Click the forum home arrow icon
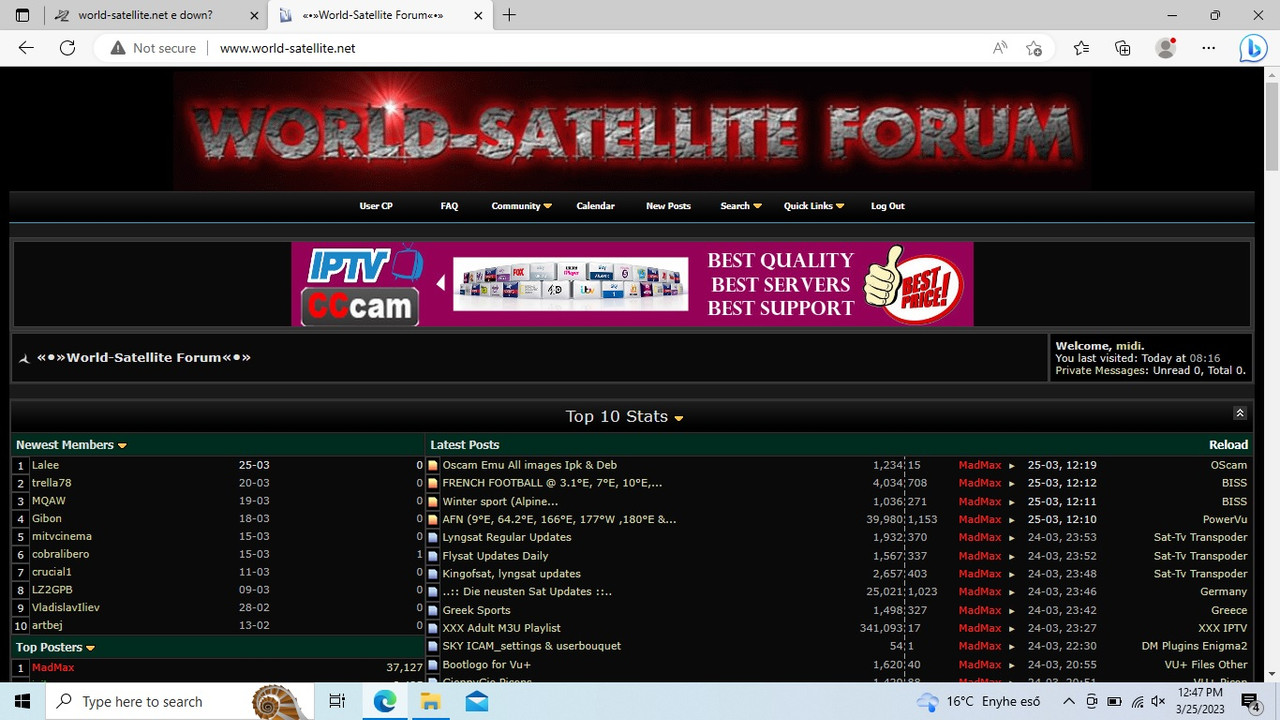This screenshot has width=1280, height=720. point(24,358)
